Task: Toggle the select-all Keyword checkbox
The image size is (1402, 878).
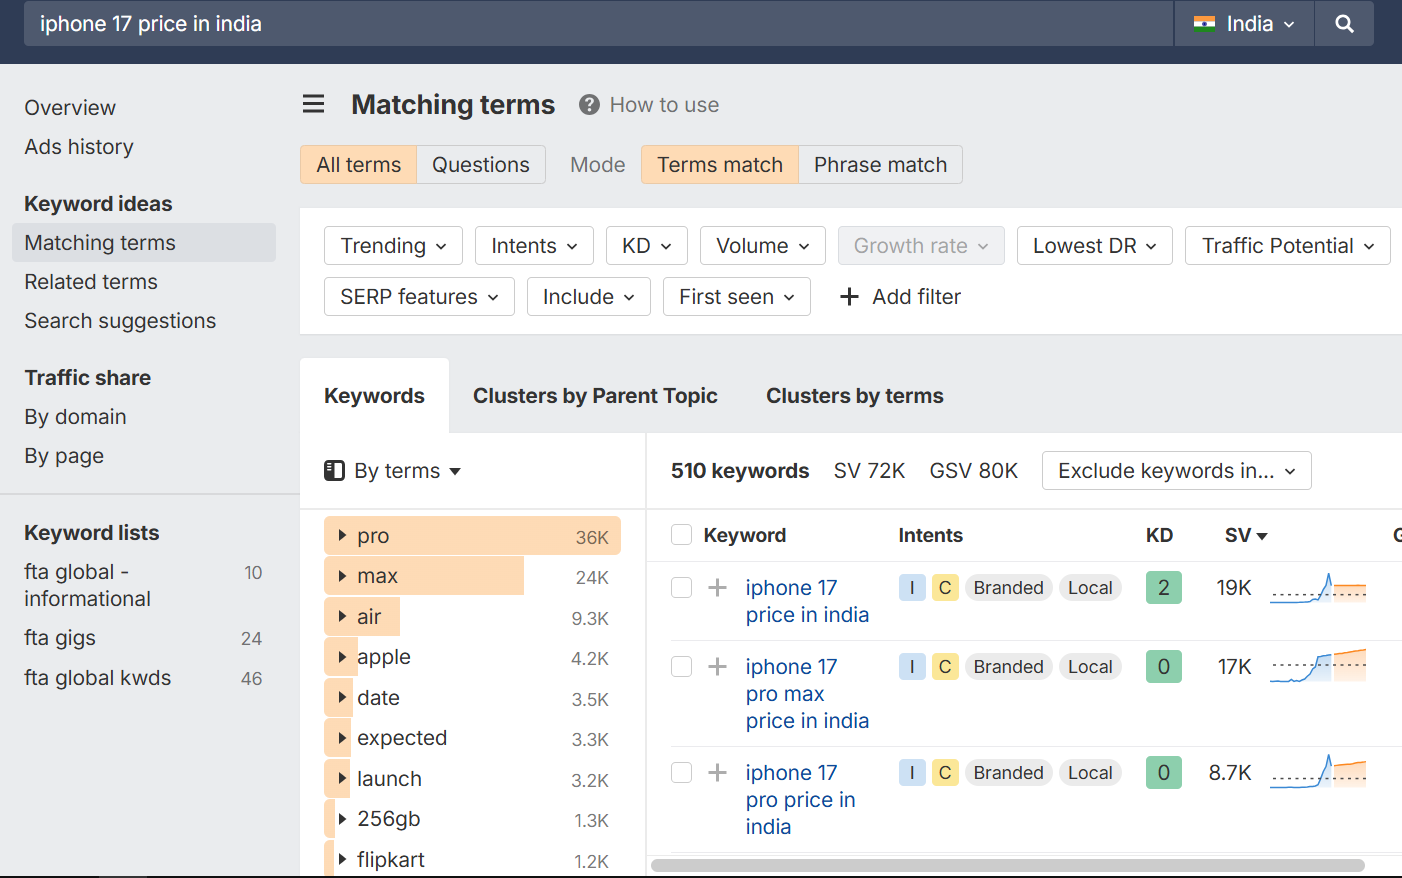Action: [x=682, y=535]
